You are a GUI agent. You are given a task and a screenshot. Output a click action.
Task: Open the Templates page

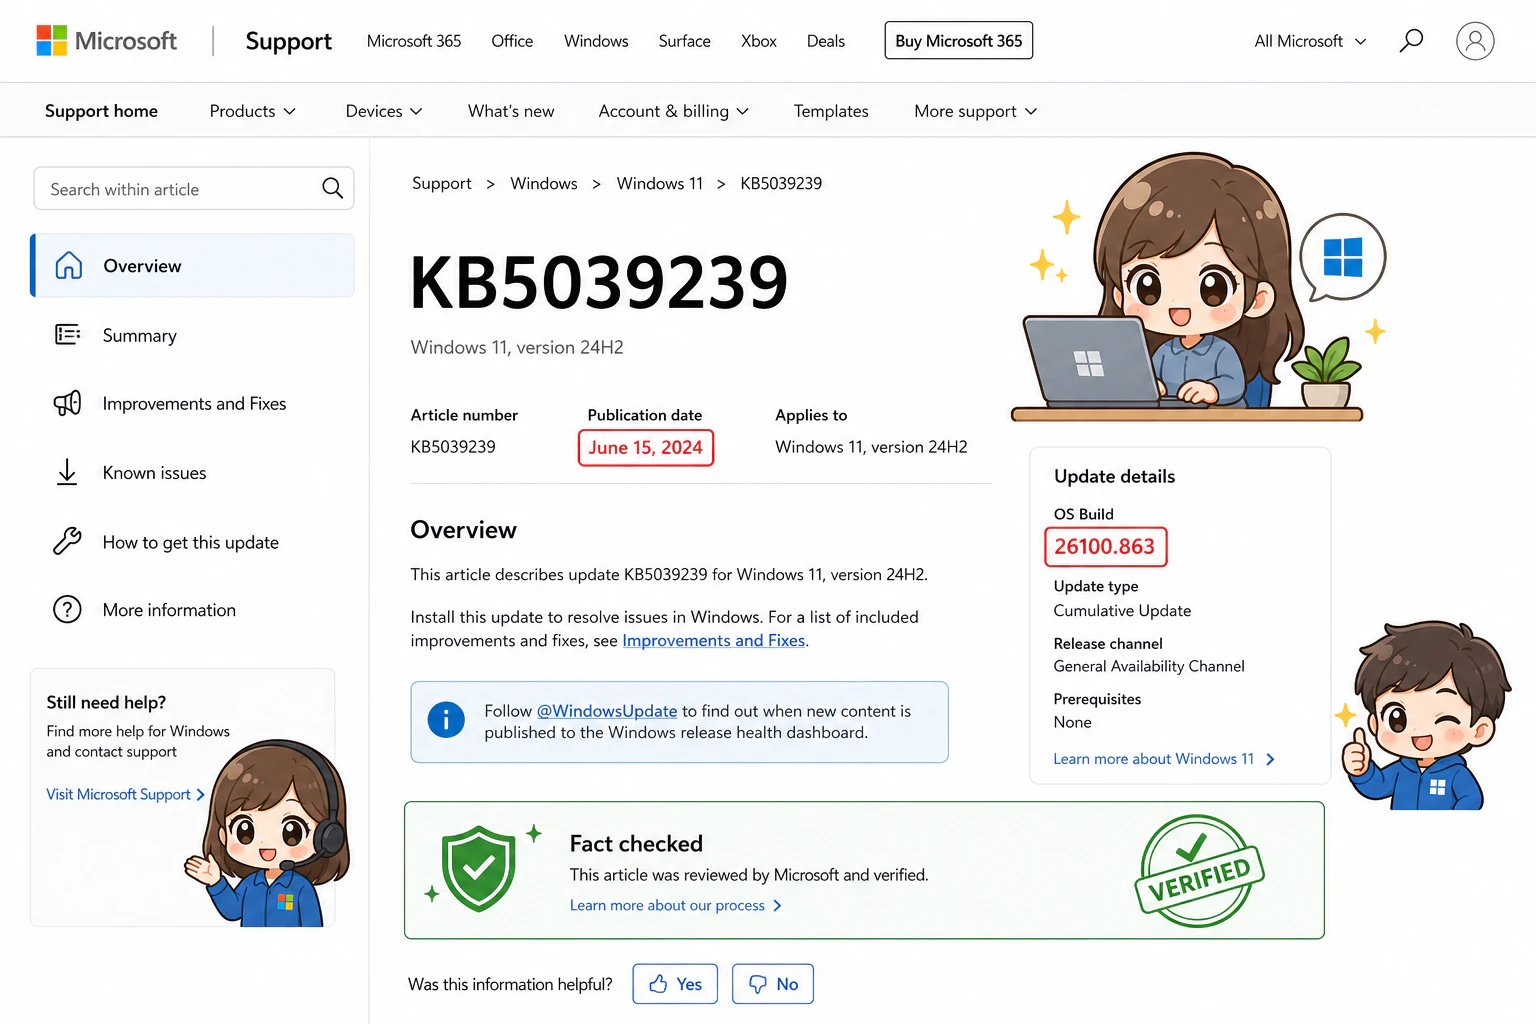point(831,111)
